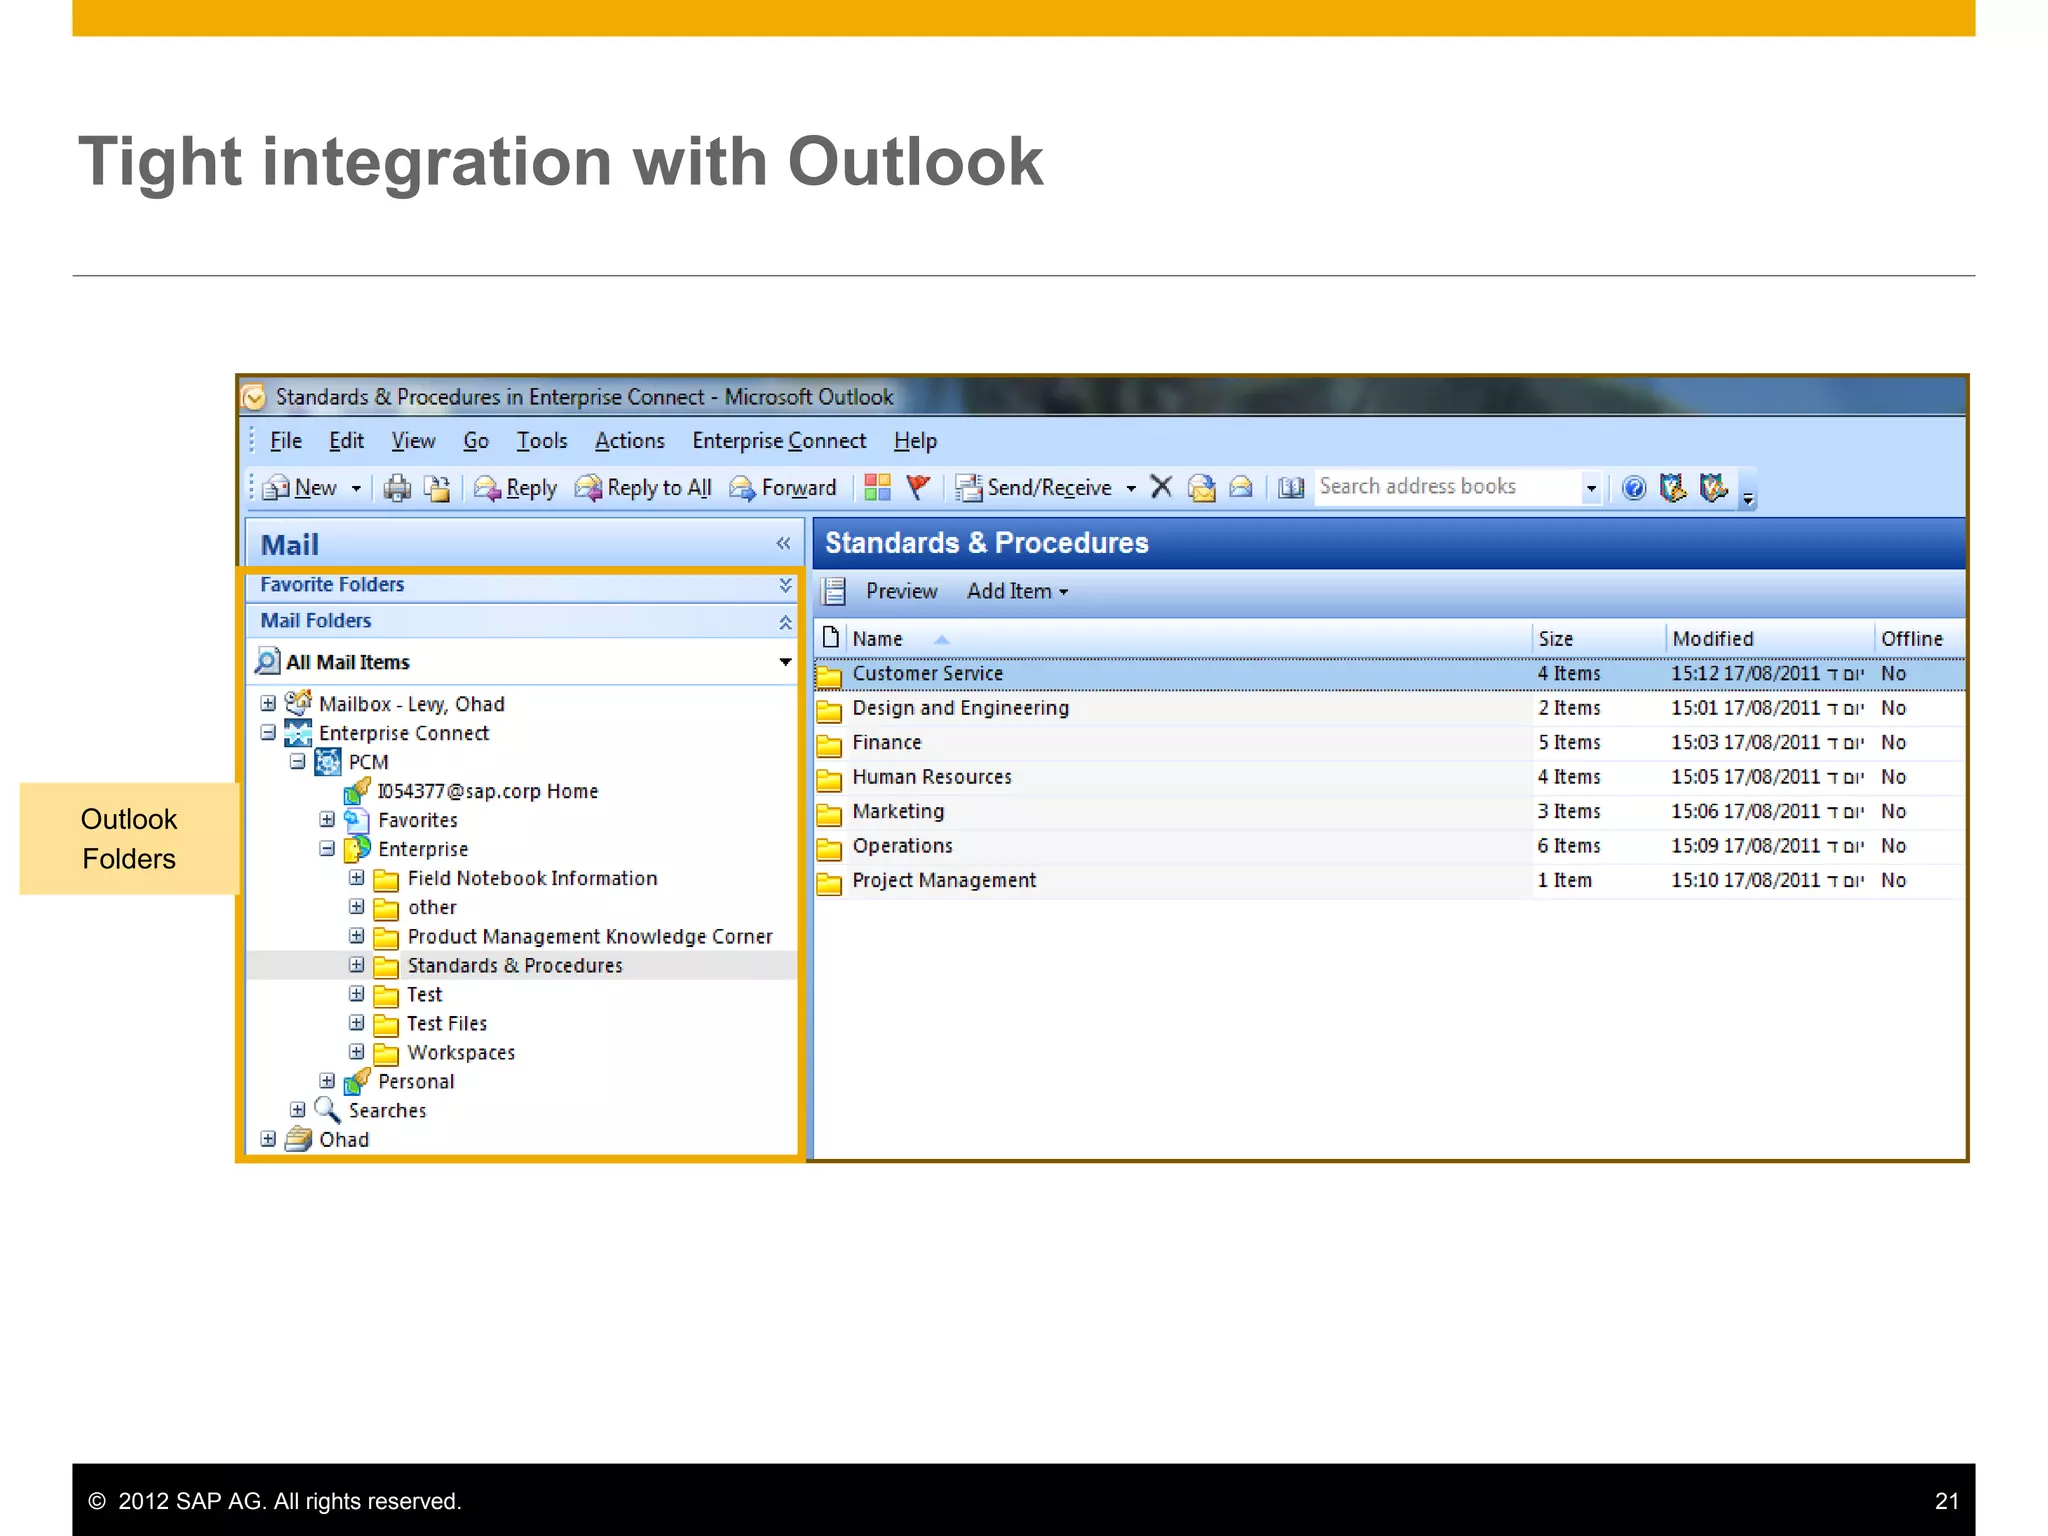Expand the Ohad data file node

[x=268, y=1138]
